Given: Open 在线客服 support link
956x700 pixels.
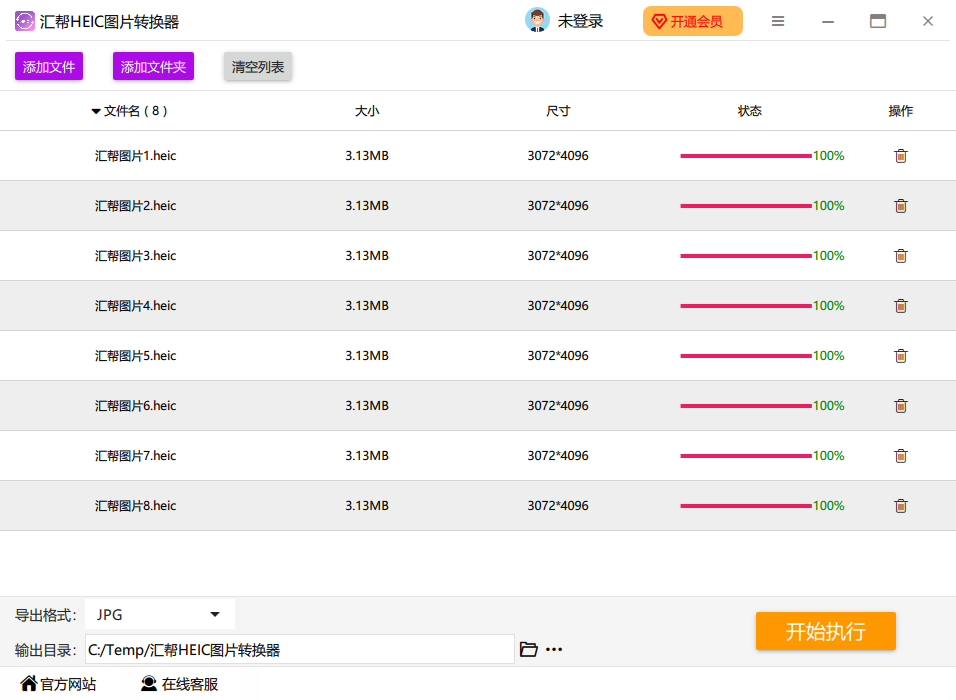Looking at the screenshot, I should coord(179,684).
